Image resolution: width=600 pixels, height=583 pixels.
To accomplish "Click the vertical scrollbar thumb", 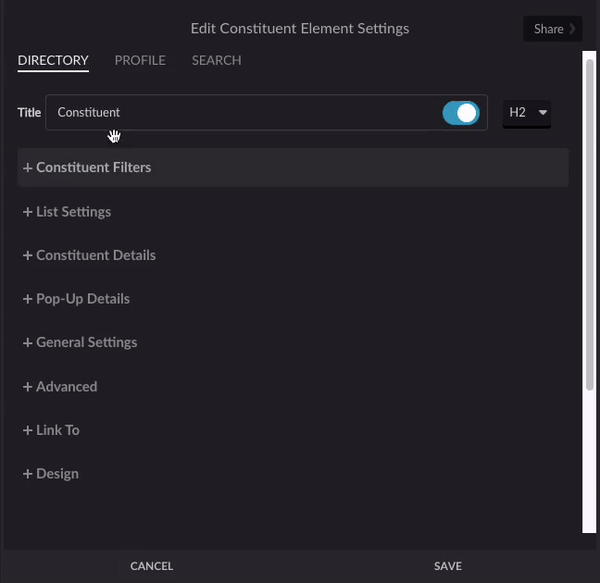I will (x=590, y=225).
